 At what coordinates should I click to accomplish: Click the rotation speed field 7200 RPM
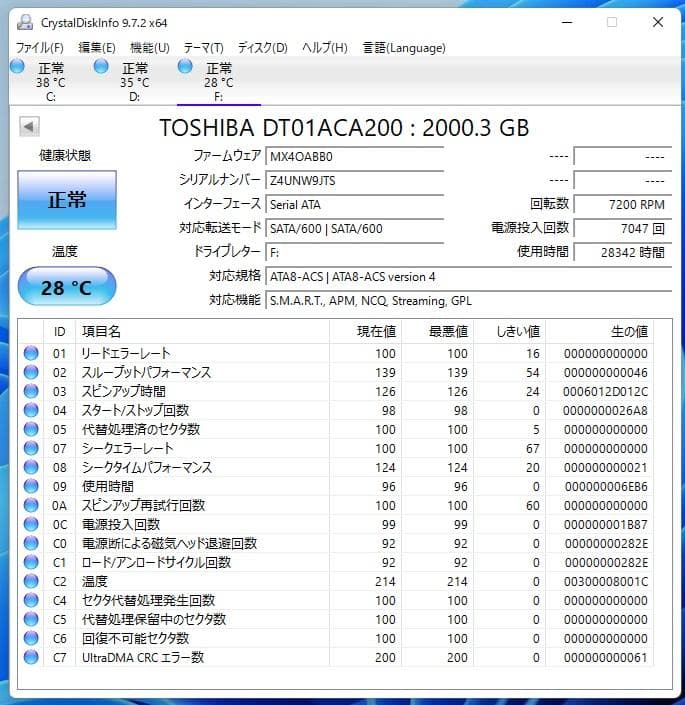[623, 205]
